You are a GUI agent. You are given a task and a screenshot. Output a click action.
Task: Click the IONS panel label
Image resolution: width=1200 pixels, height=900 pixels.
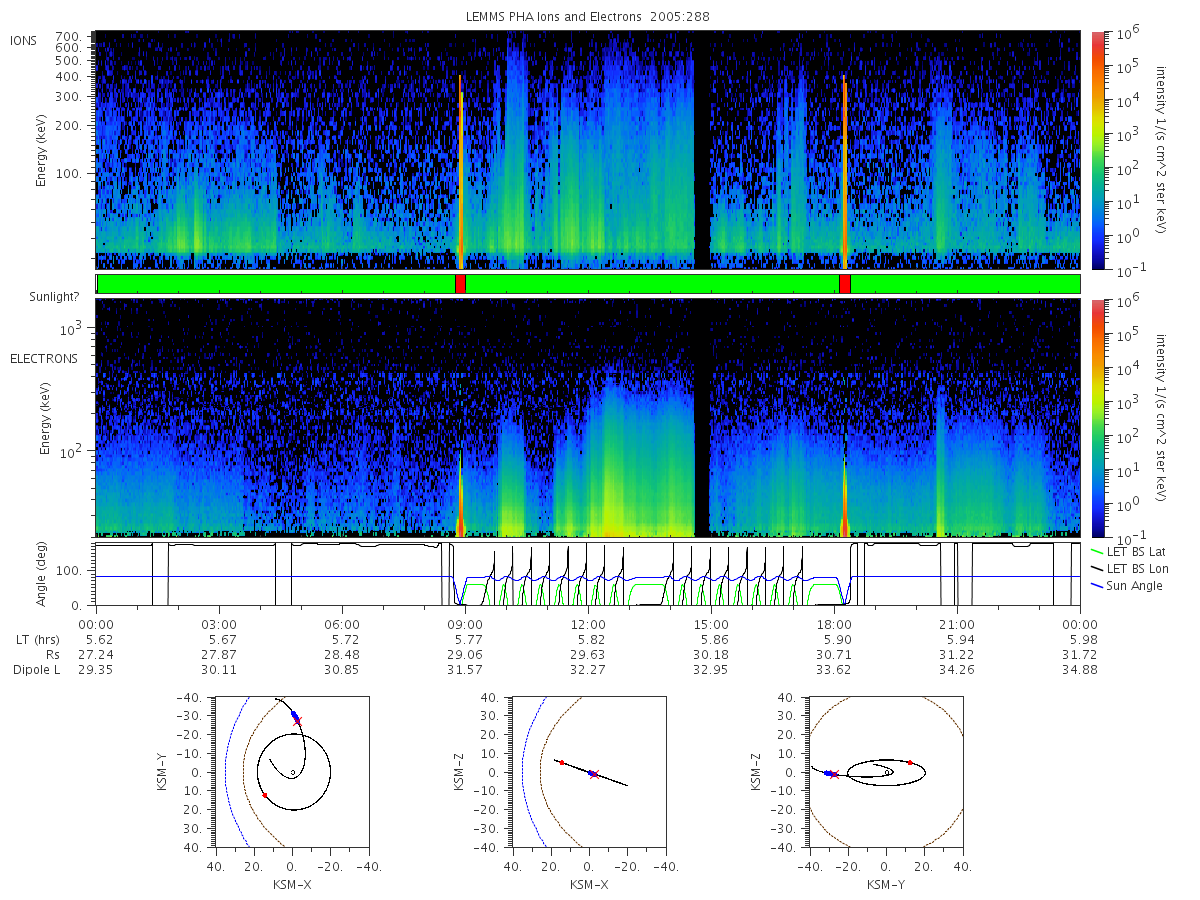23,40
